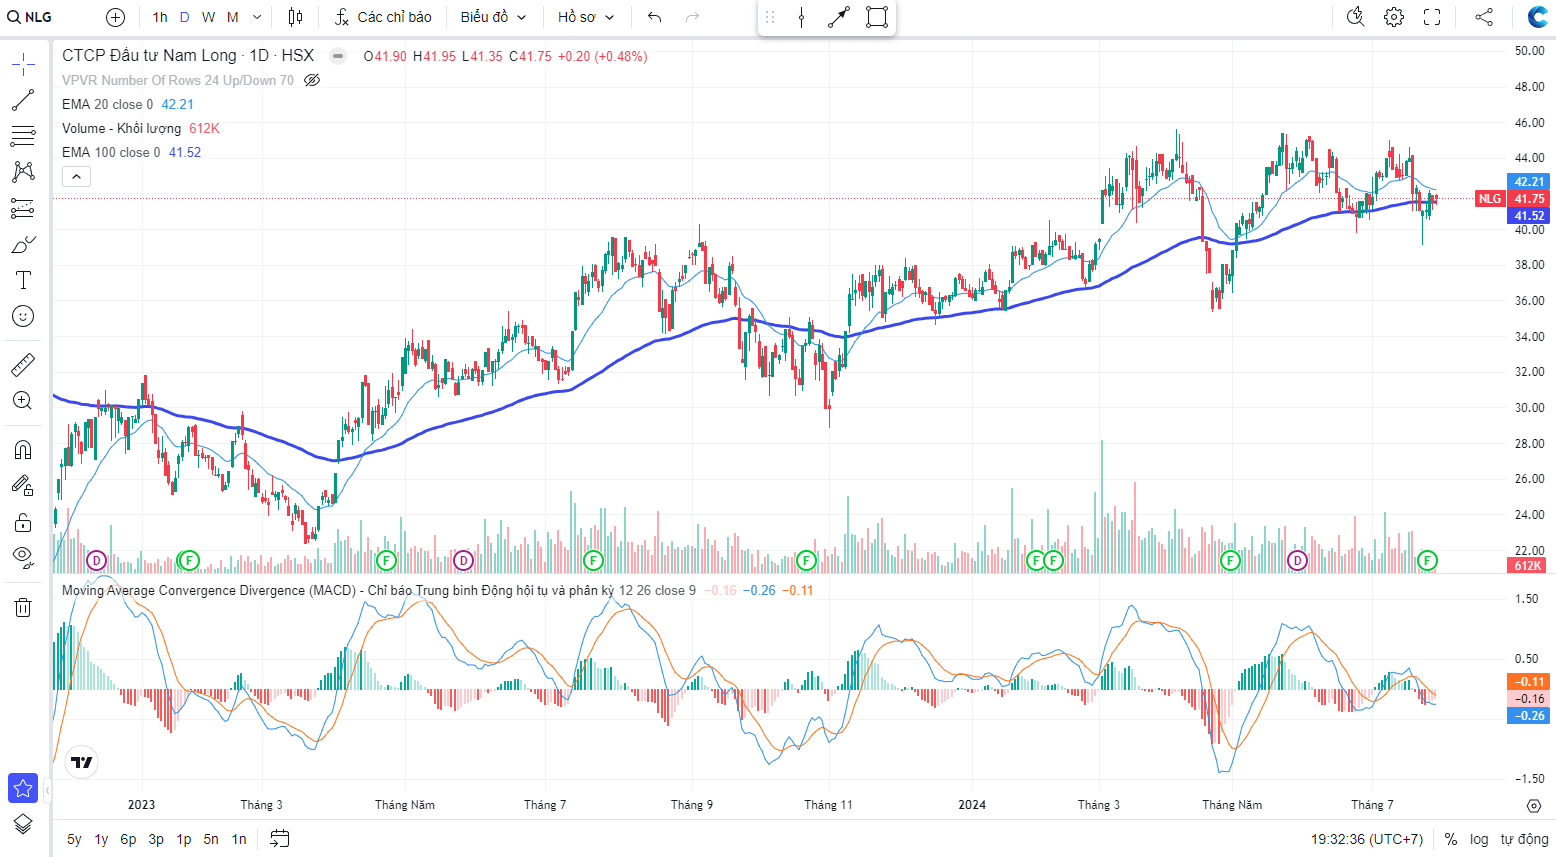Expand the timeframe dropdown arrow

click(x=257, y=17)
